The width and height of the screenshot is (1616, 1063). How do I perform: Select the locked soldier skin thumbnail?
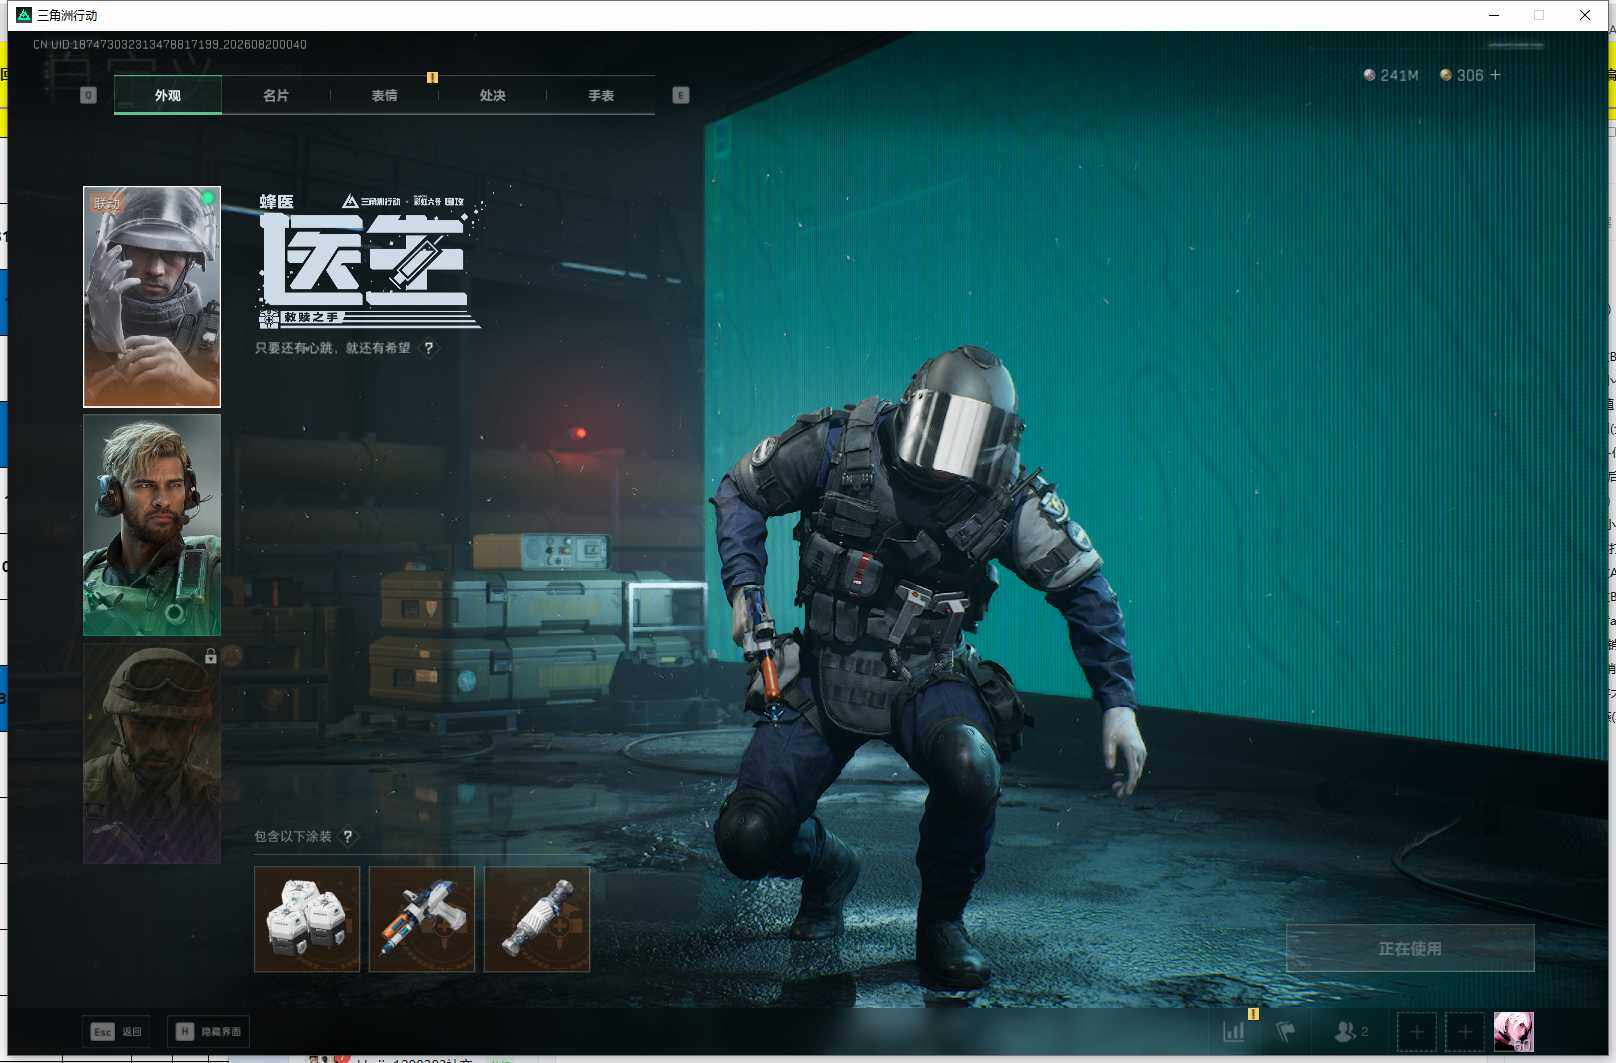click(x=152, y=753)
